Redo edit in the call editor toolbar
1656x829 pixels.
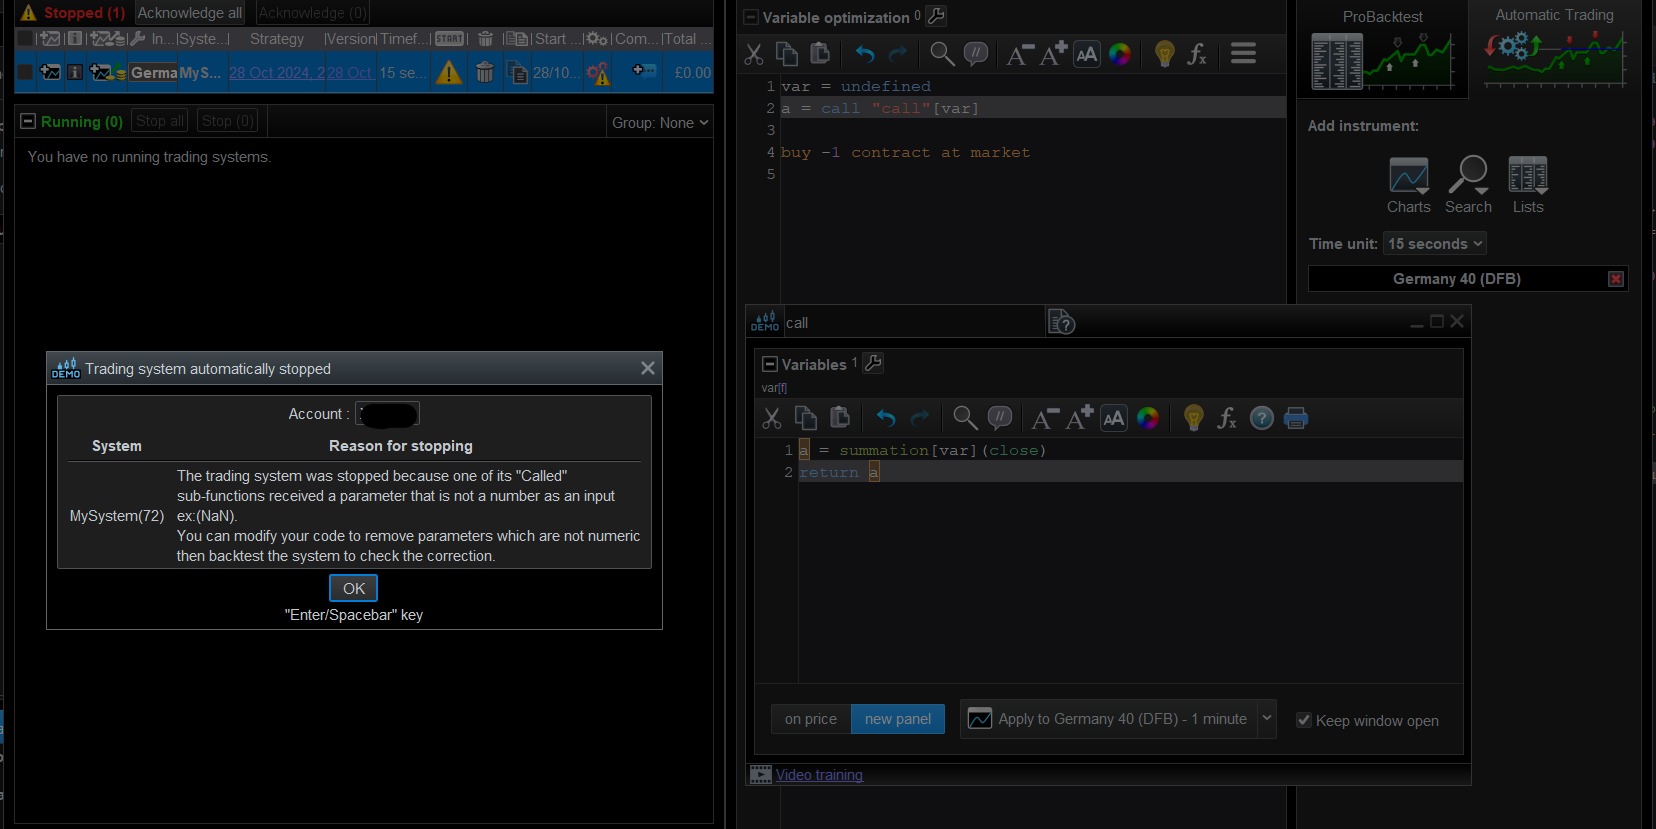point(920,418)
